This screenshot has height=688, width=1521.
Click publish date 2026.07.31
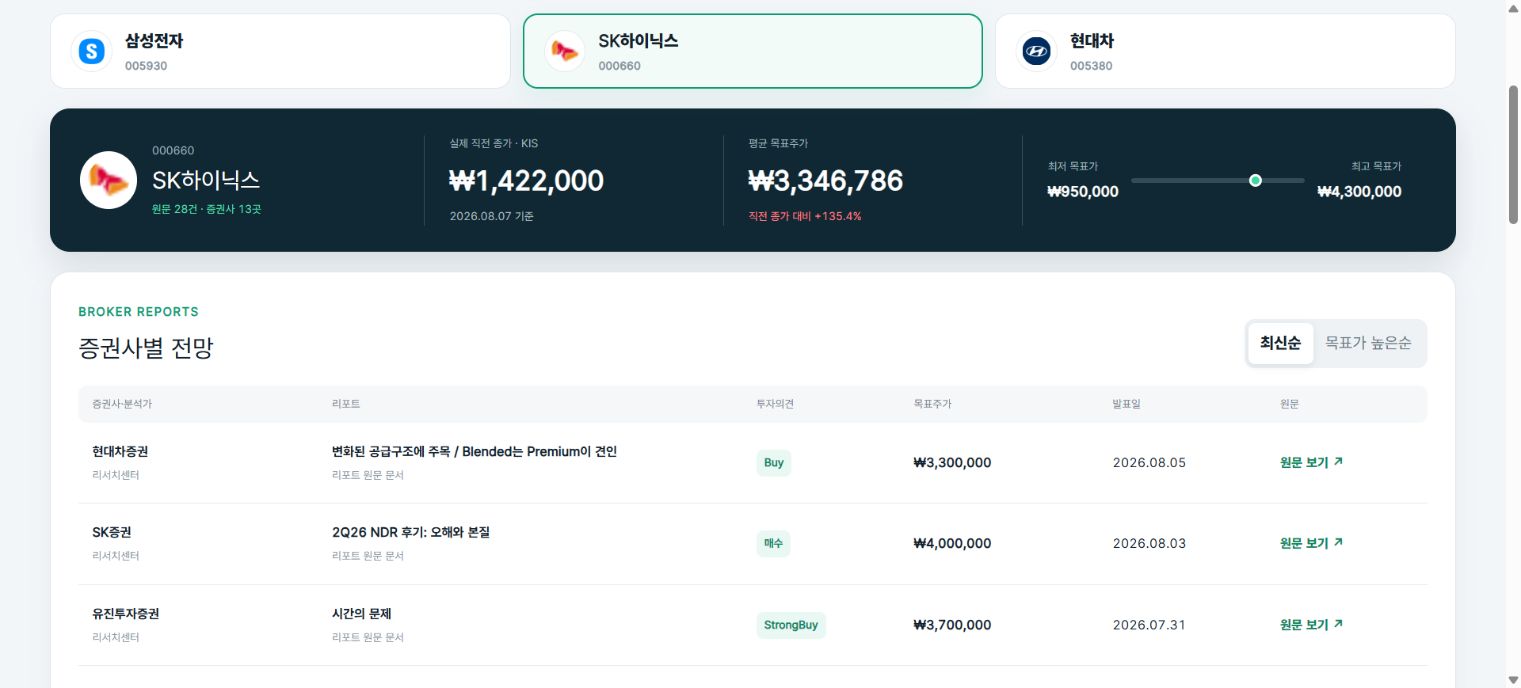click(1149, 624)
